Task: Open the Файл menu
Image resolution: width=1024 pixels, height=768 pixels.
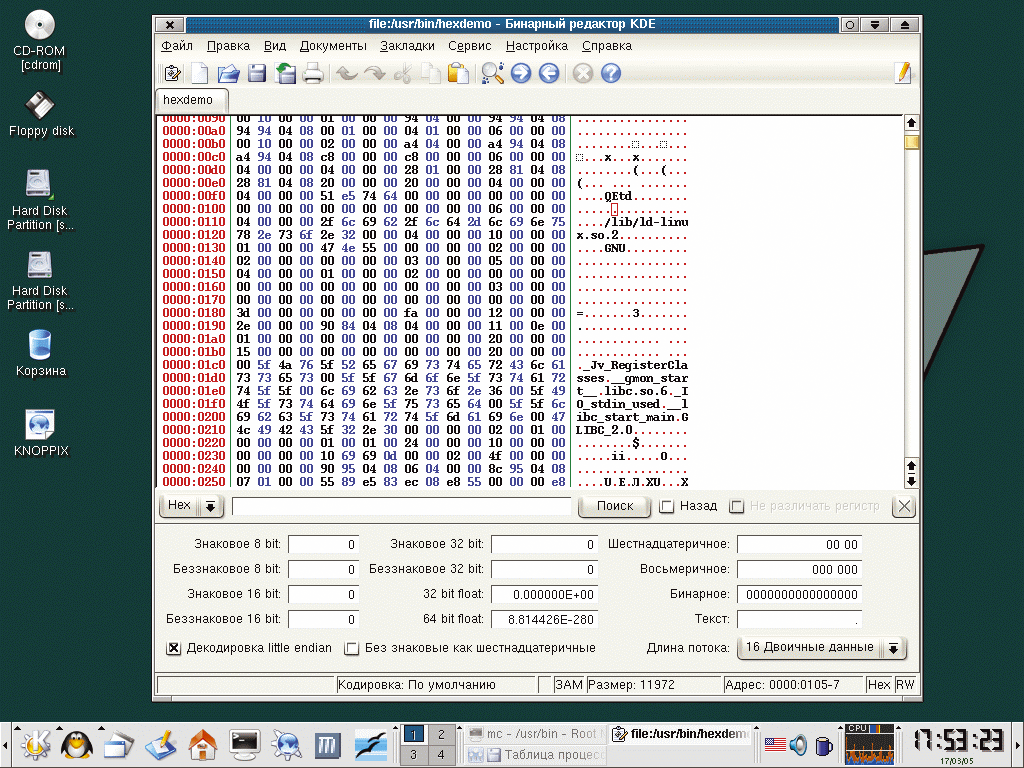Action: (177, 46)
